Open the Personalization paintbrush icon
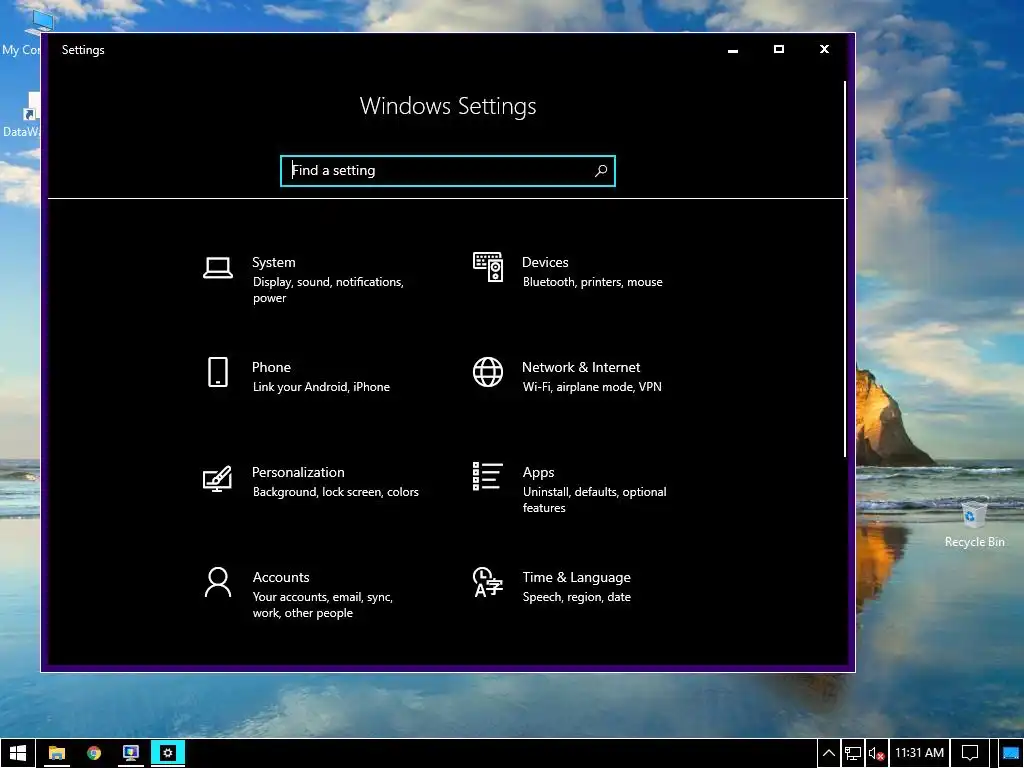1024x768 pixels. (217, 479)
